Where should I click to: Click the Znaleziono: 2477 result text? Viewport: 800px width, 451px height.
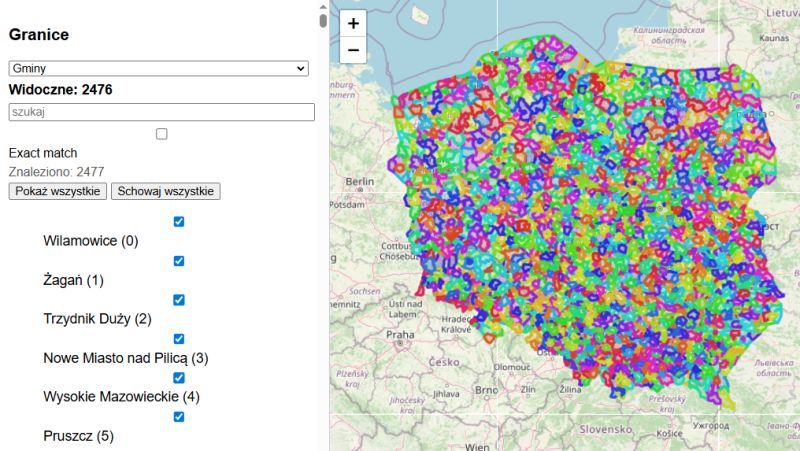pyautogui.click(x=57, y=172)
